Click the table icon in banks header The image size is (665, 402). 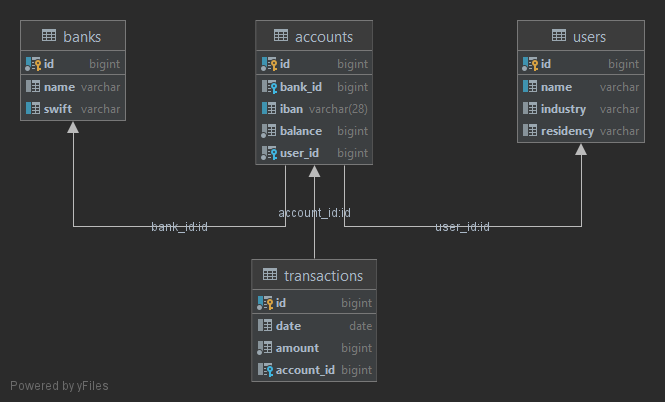click(x=49, y=36)
